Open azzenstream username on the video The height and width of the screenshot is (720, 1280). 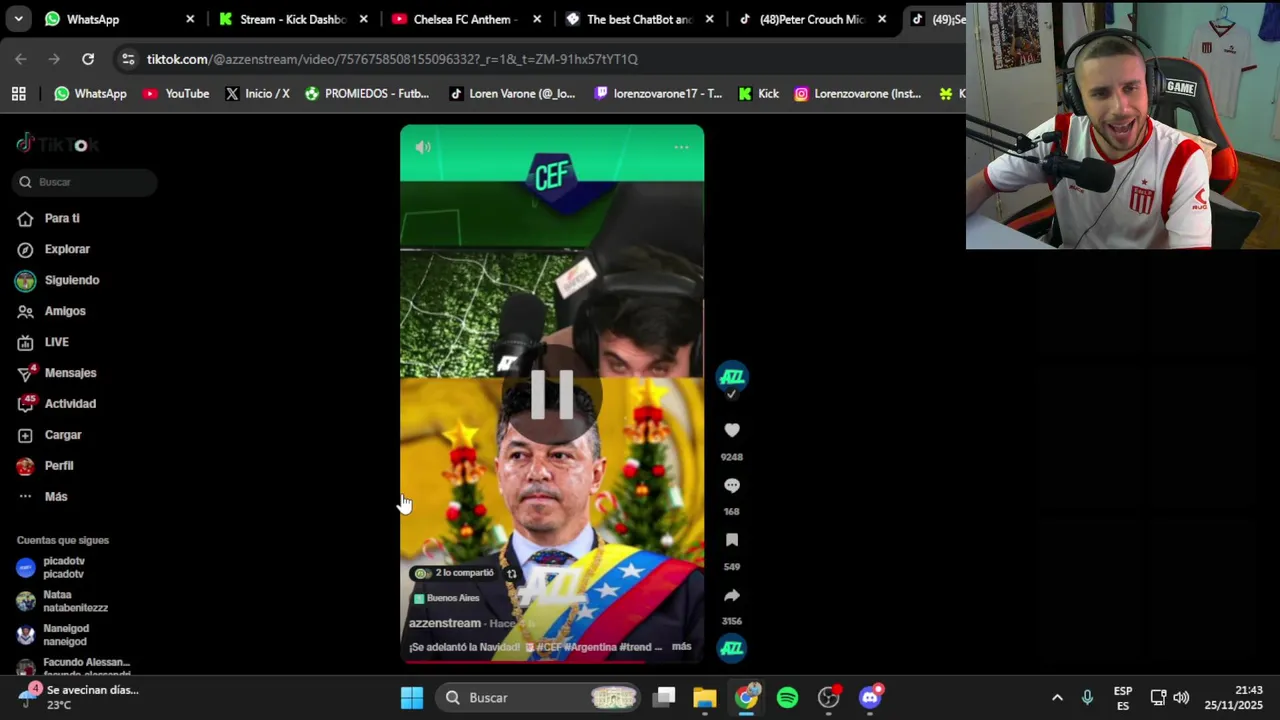(445, 623)
